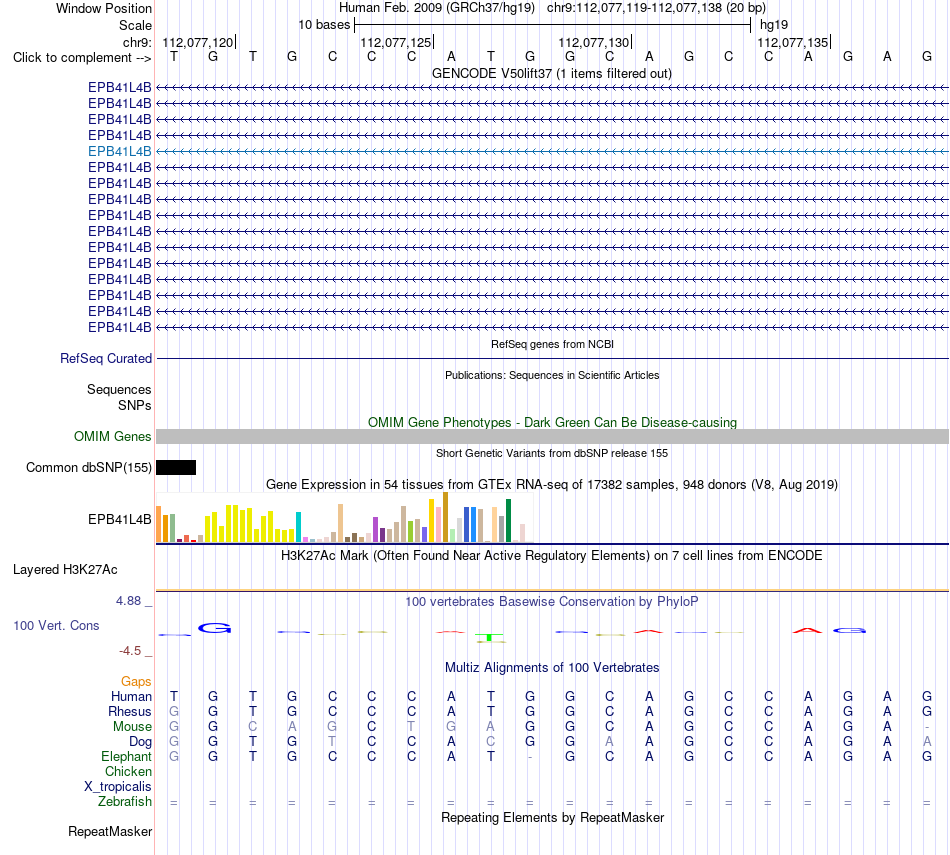Click the Window Position label
Screen dimensions: 950x855
tap(104, 8)
